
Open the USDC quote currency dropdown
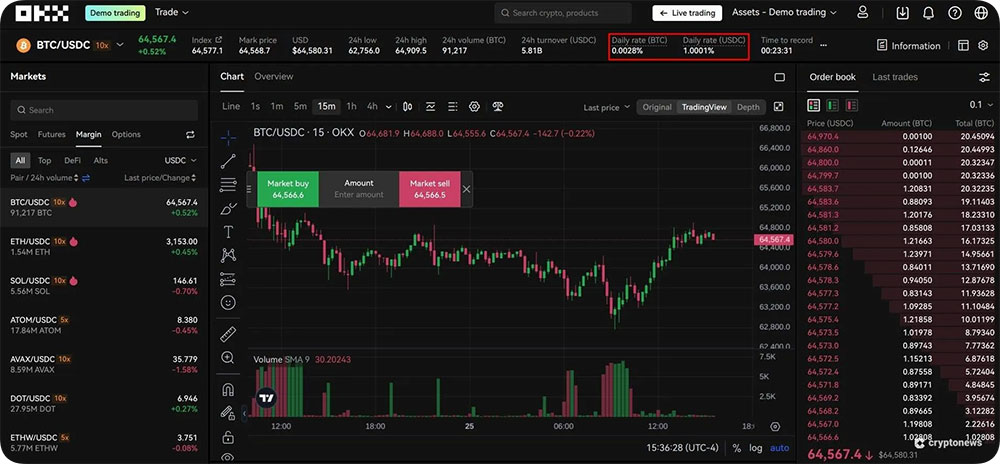pyautogui.click(x=180, y=160)
